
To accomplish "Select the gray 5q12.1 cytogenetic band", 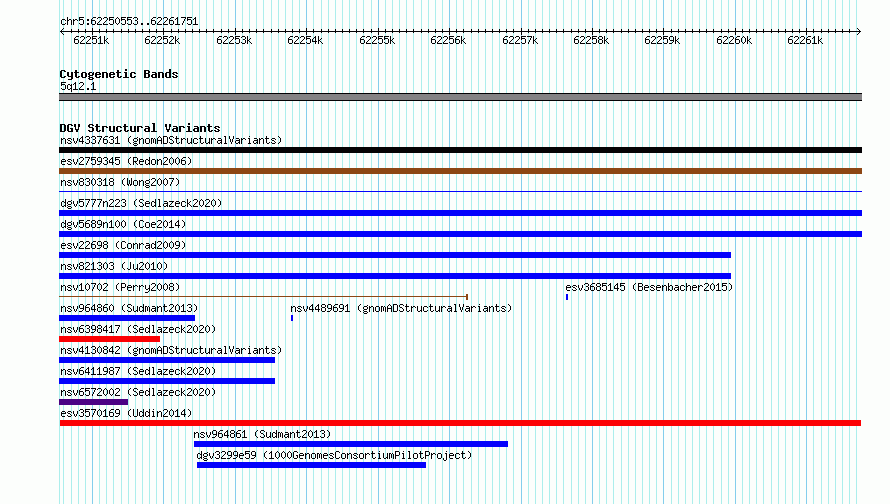I will coord(460,97).
